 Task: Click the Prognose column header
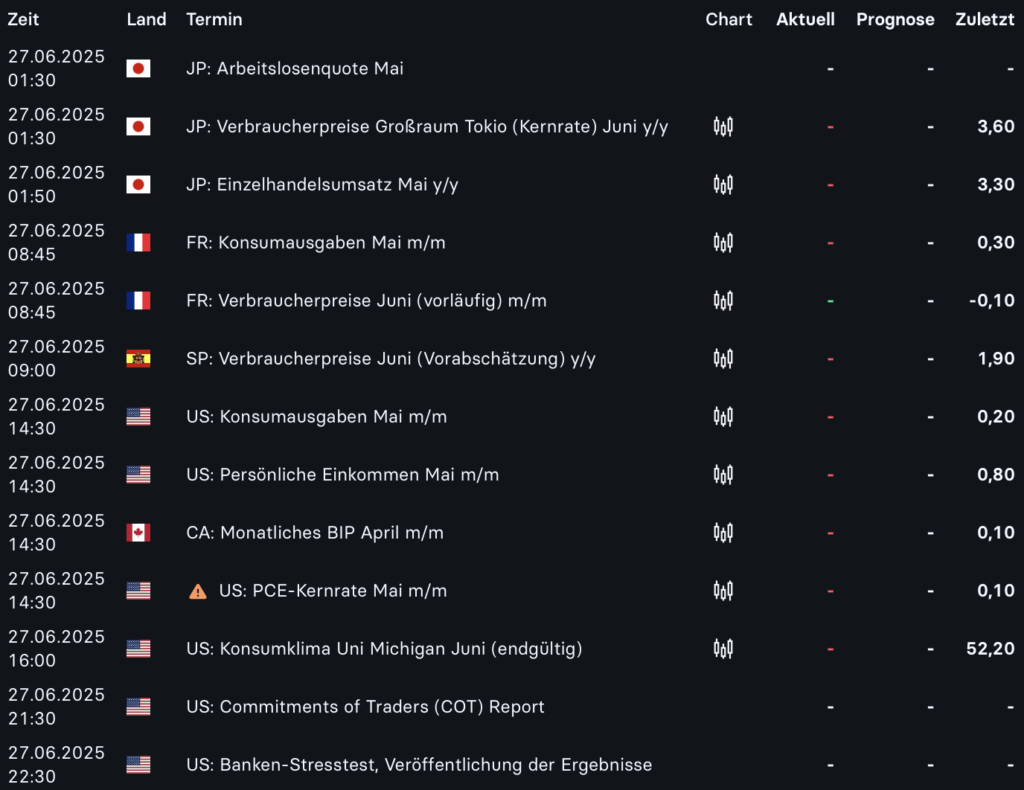(895, 20)
